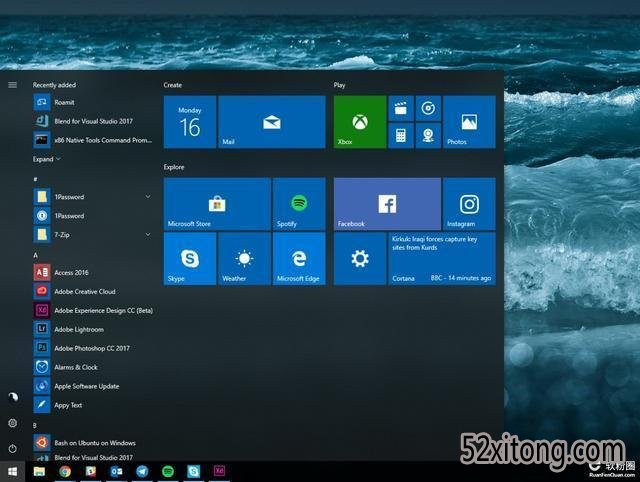Open the Groove Music disc tile
This screenshot has width=640, height=482.
(428, 108)
